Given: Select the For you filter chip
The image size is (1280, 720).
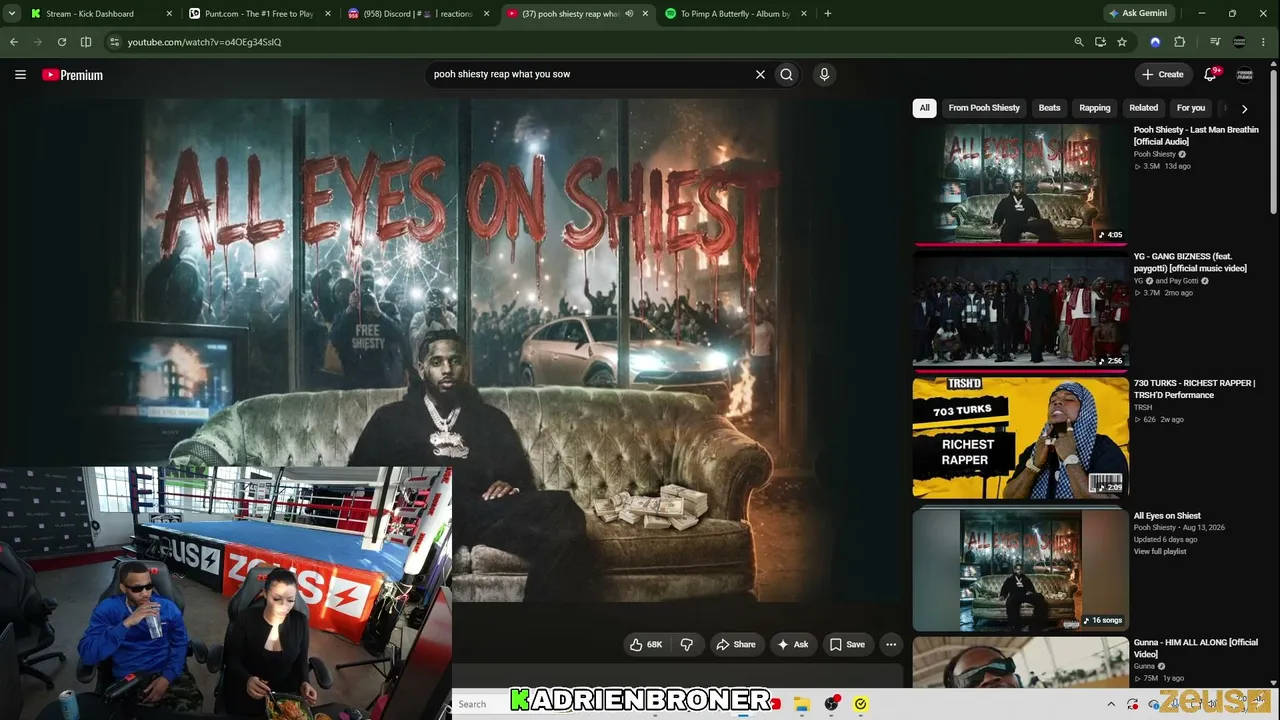Looking at the screenshot, I should coord(1190,108).
